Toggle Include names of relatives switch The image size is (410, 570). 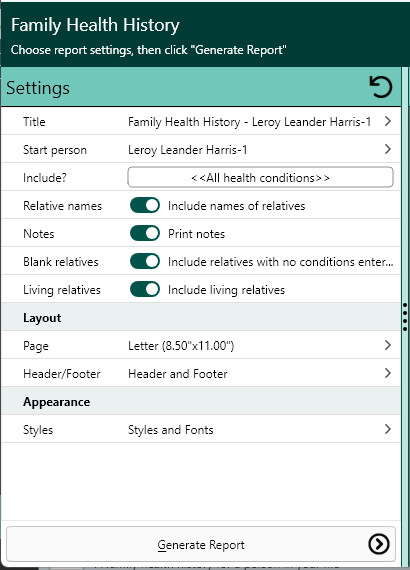145,205
